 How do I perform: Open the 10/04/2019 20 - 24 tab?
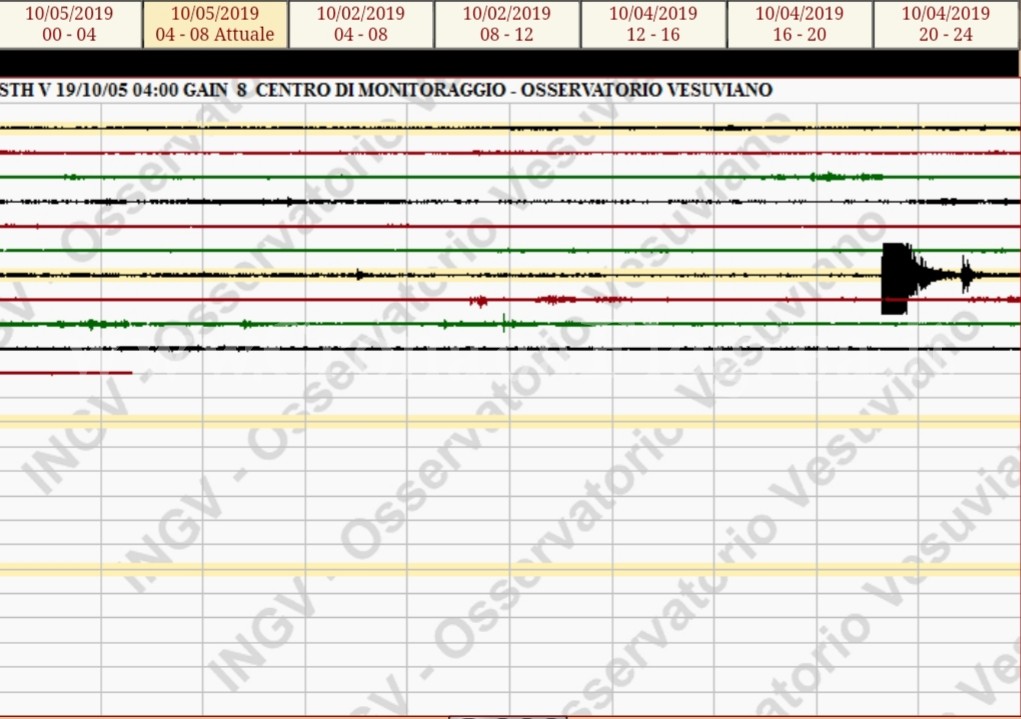(x=946, y=24)
